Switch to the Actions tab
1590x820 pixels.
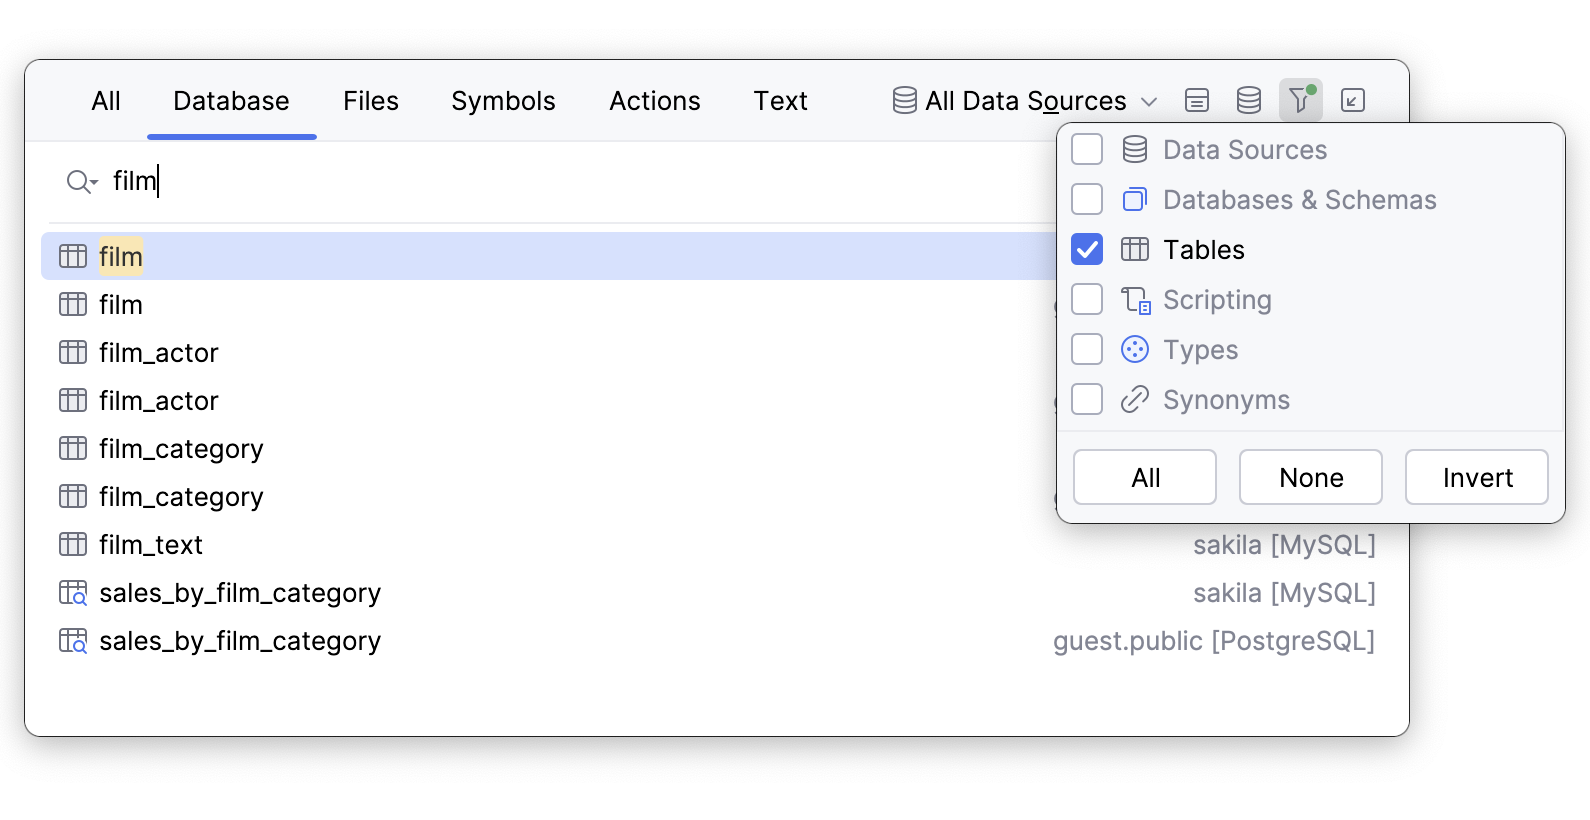tap(654, 100)
